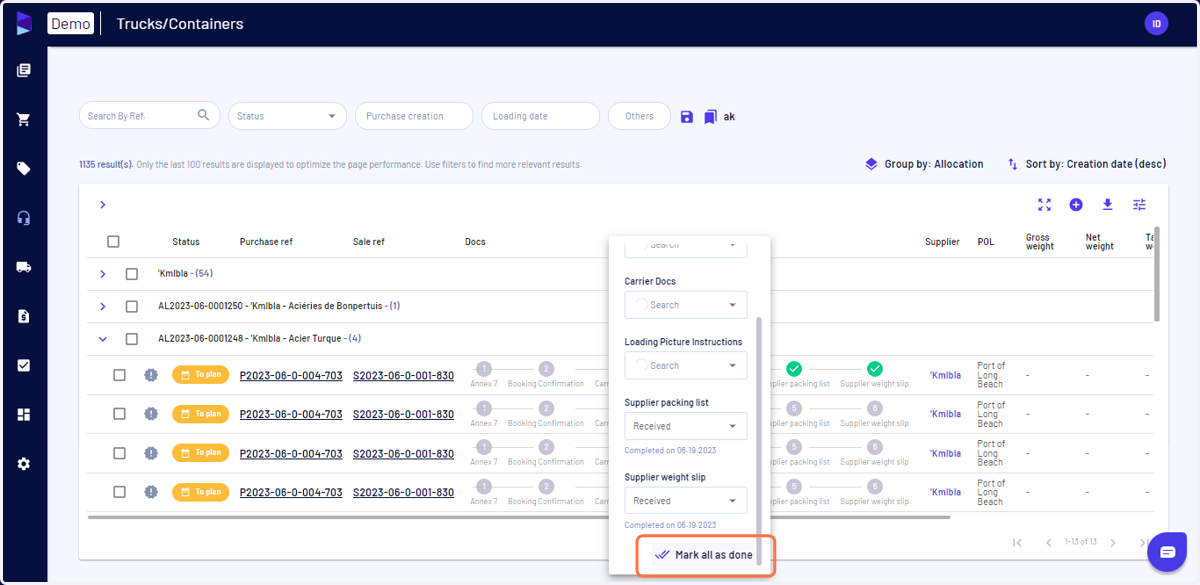Open the column settings sliders icon
Screen dimensions: 1200x585
1139,204
